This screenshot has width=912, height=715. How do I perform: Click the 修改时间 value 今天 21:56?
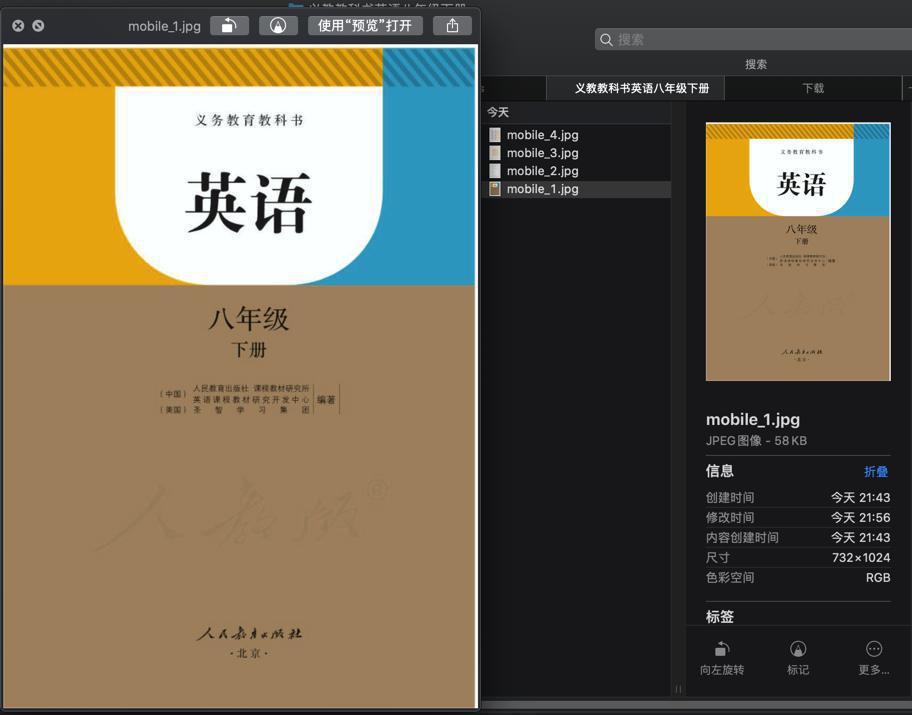point(860,518)
